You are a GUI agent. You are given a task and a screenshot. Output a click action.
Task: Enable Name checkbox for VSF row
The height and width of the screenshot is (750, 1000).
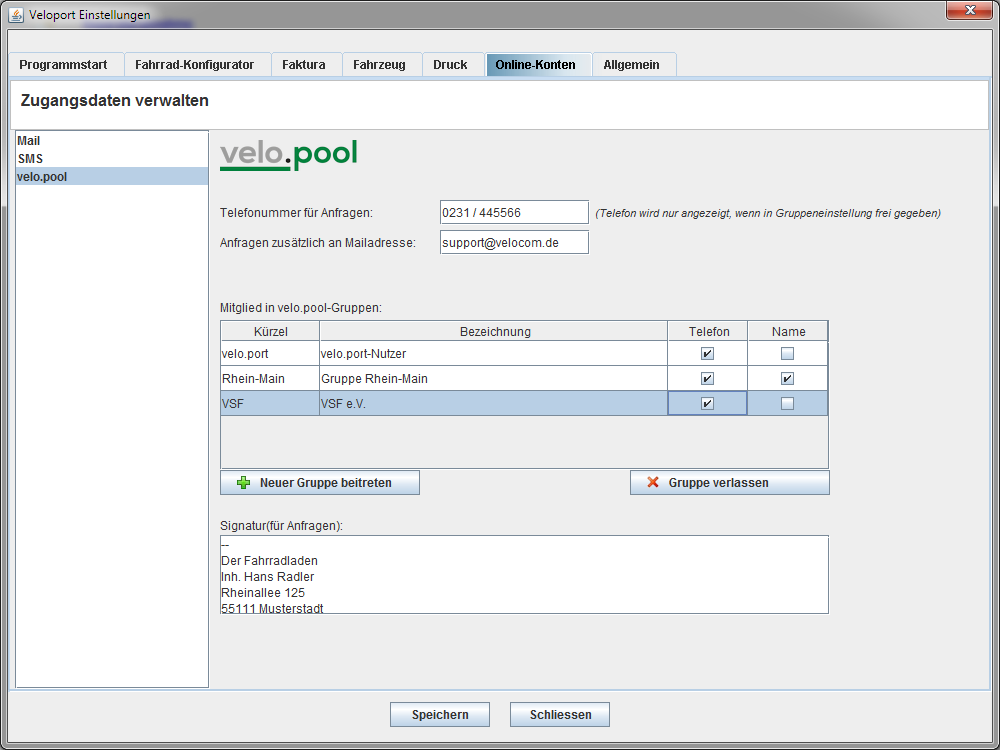[788, 404]
